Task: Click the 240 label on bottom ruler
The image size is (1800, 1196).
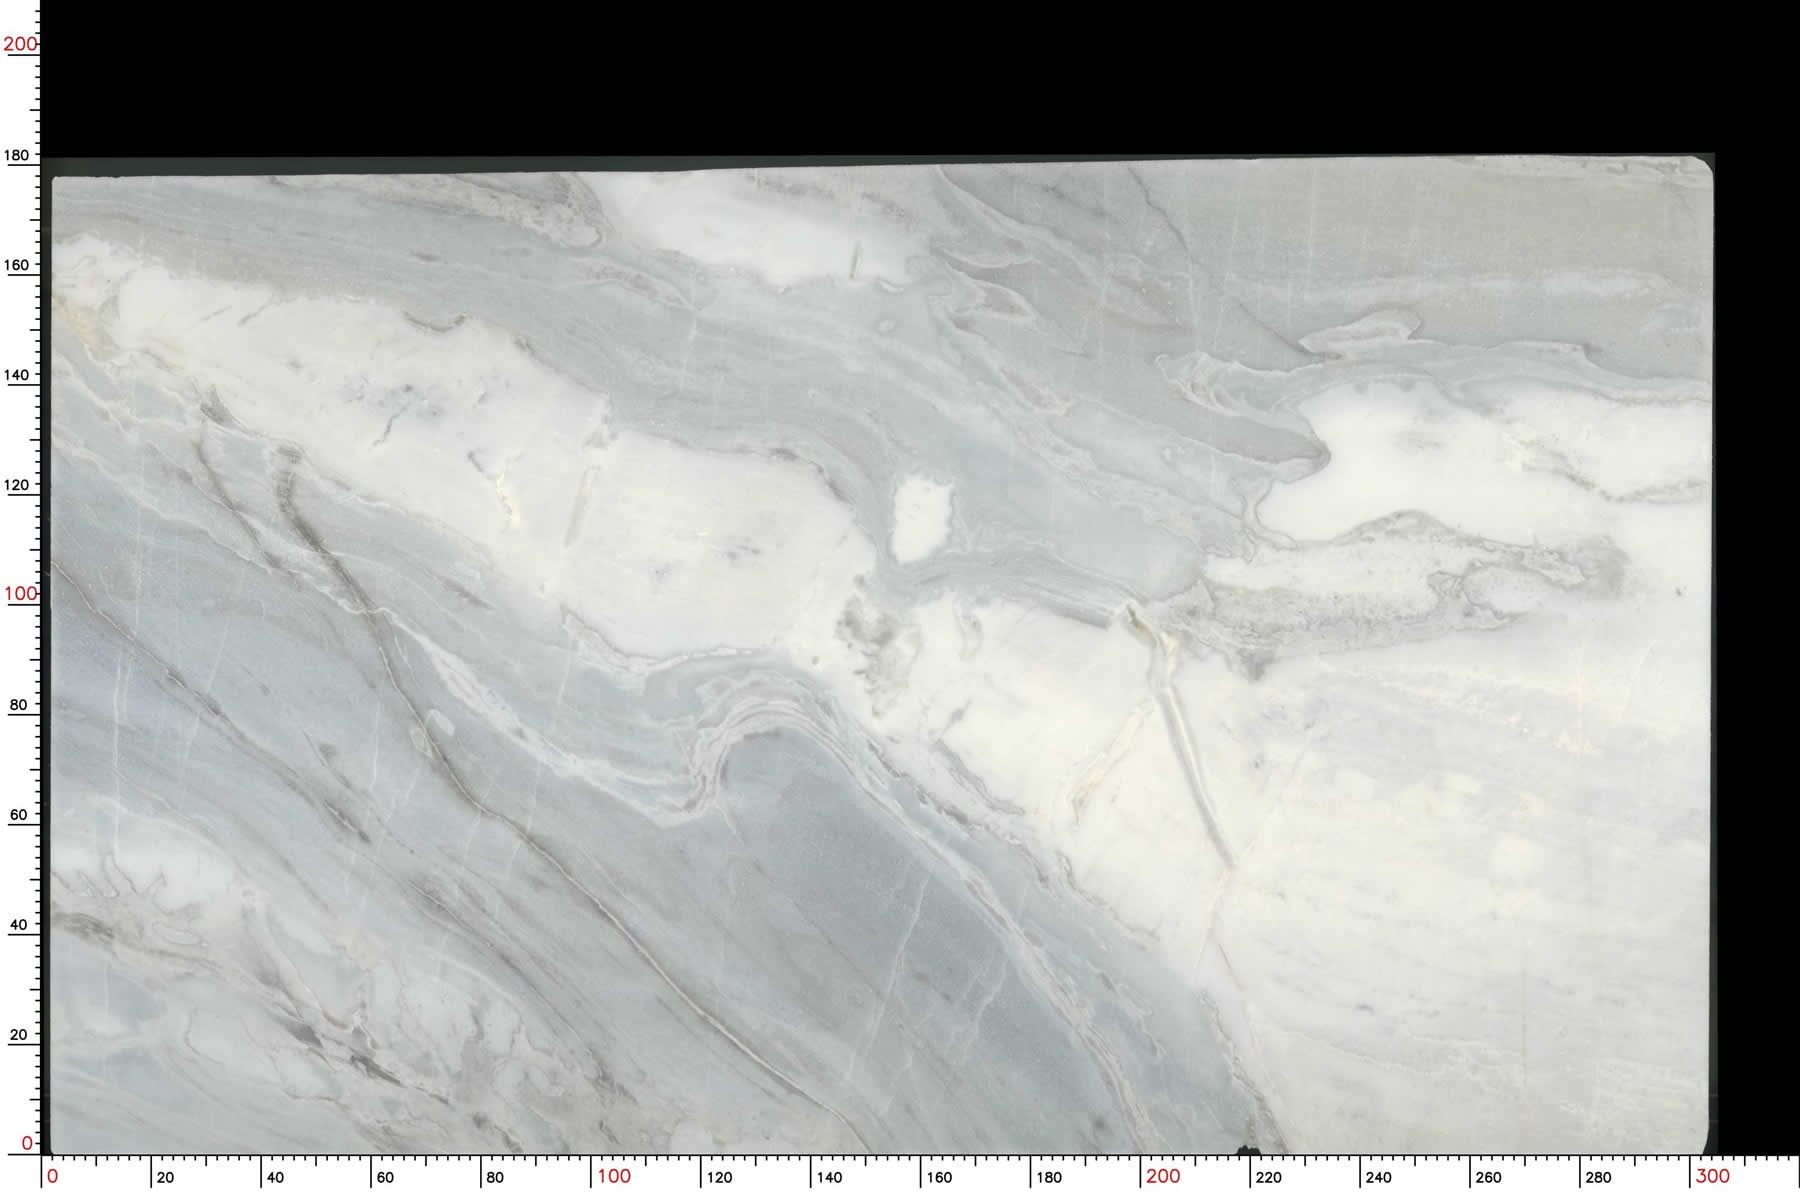Action: point(1378,1178)
